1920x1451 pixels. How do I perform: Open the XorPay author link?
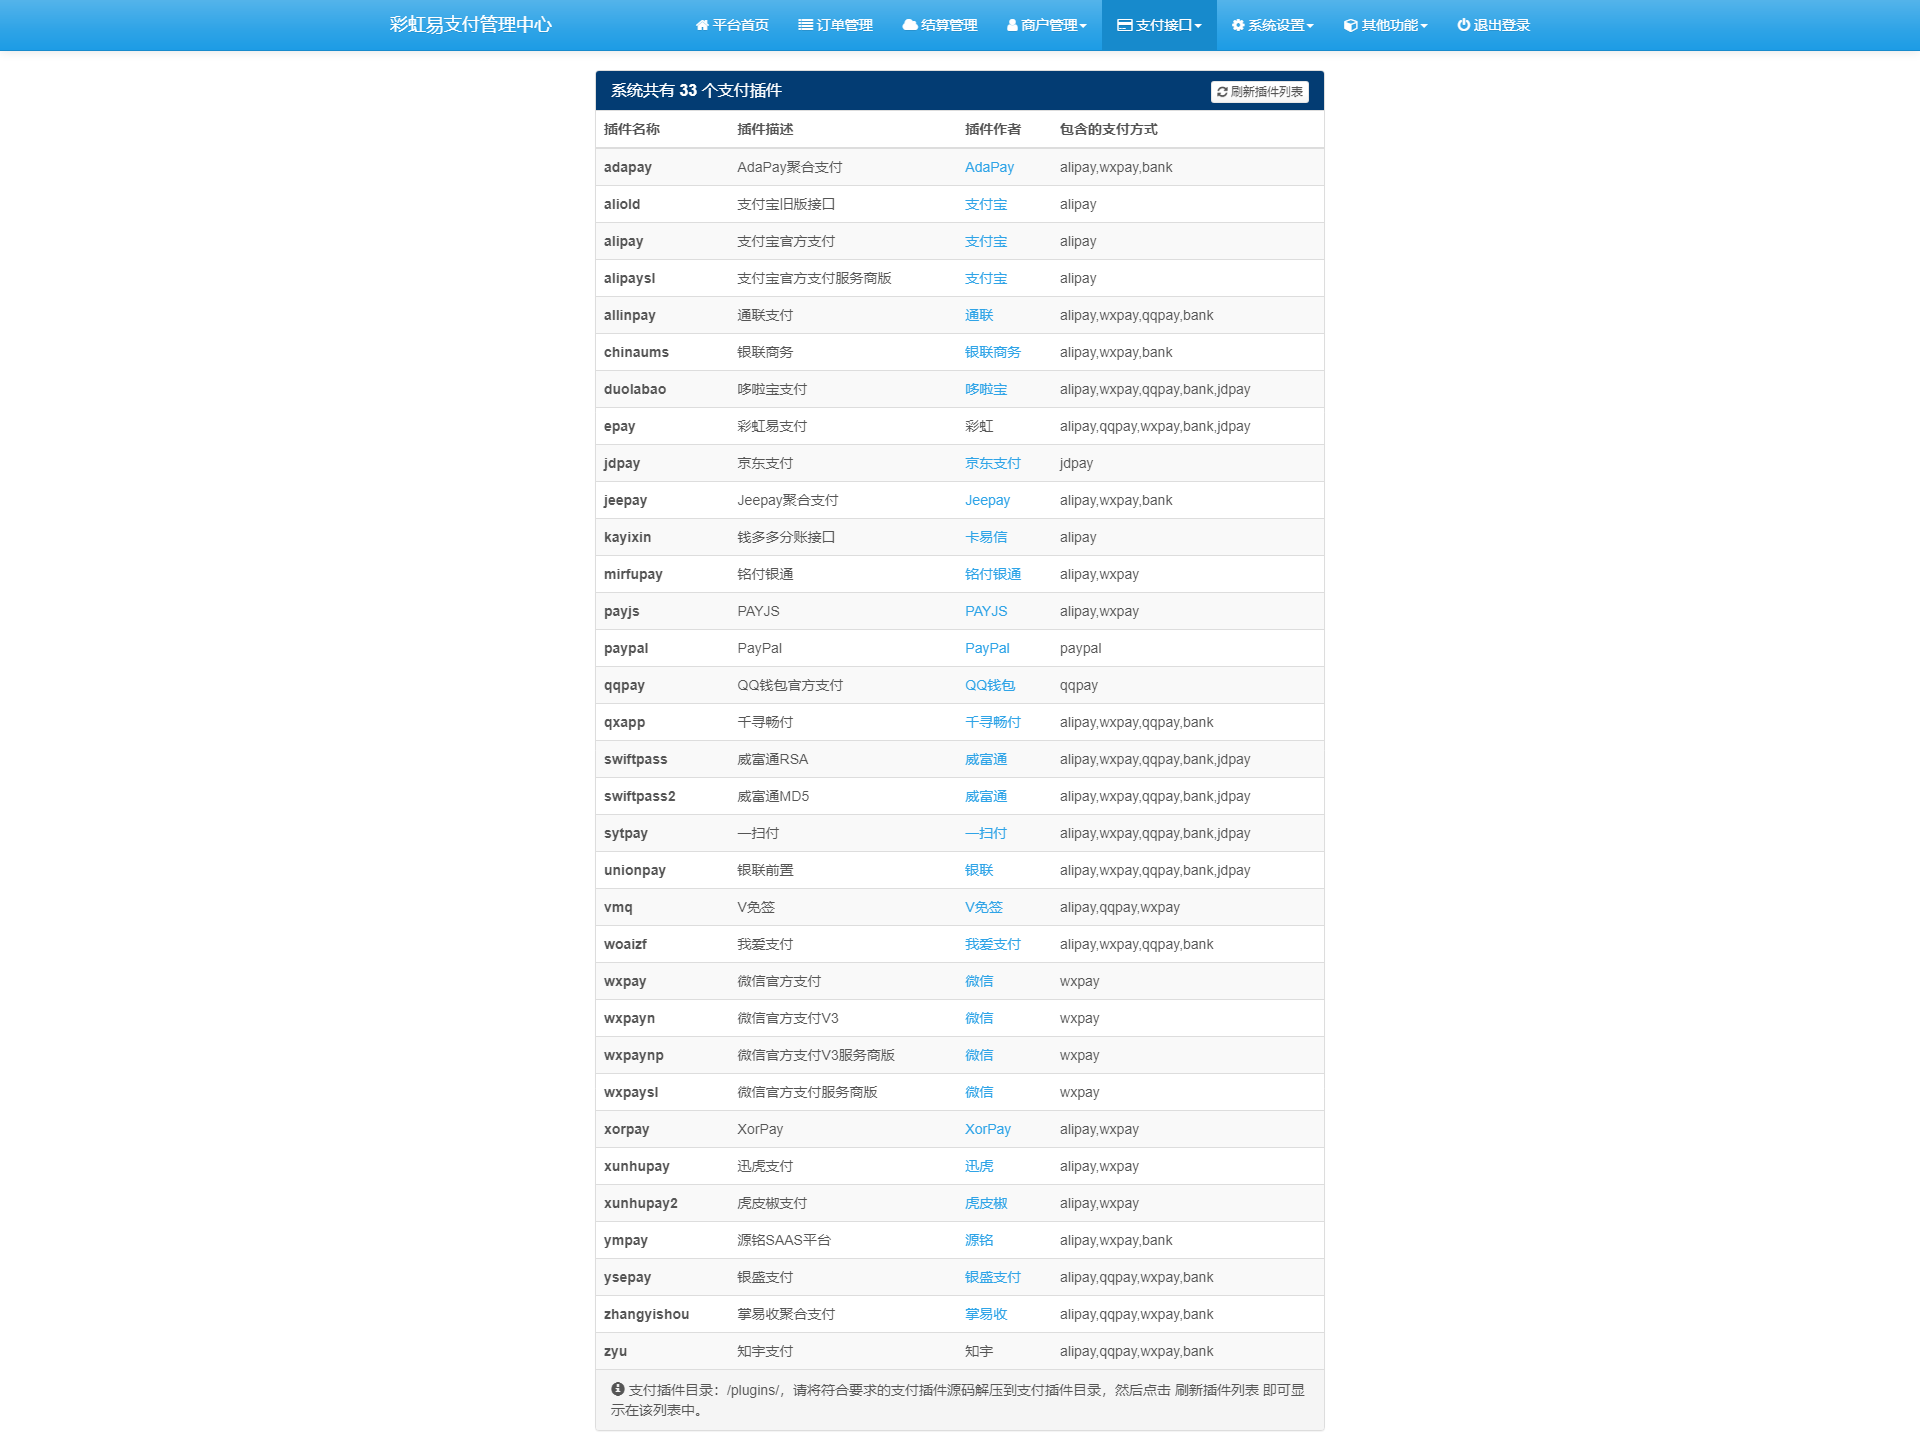[x=988, y=1129]
